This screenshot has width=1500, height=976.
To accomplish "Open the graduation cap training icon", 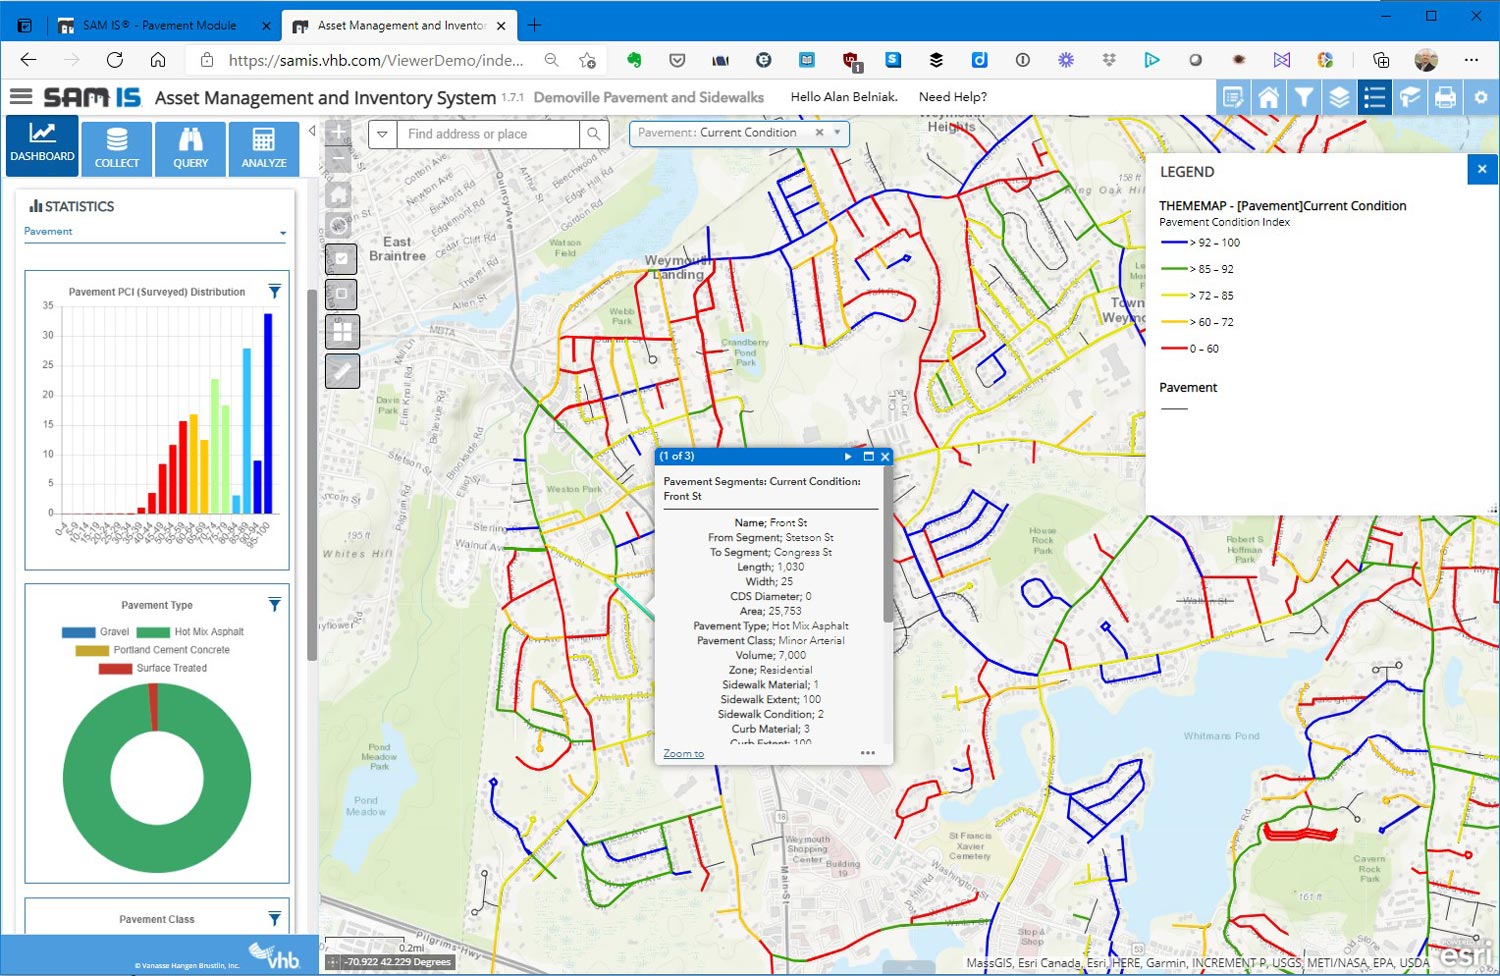I will [x=1410, y=98].
